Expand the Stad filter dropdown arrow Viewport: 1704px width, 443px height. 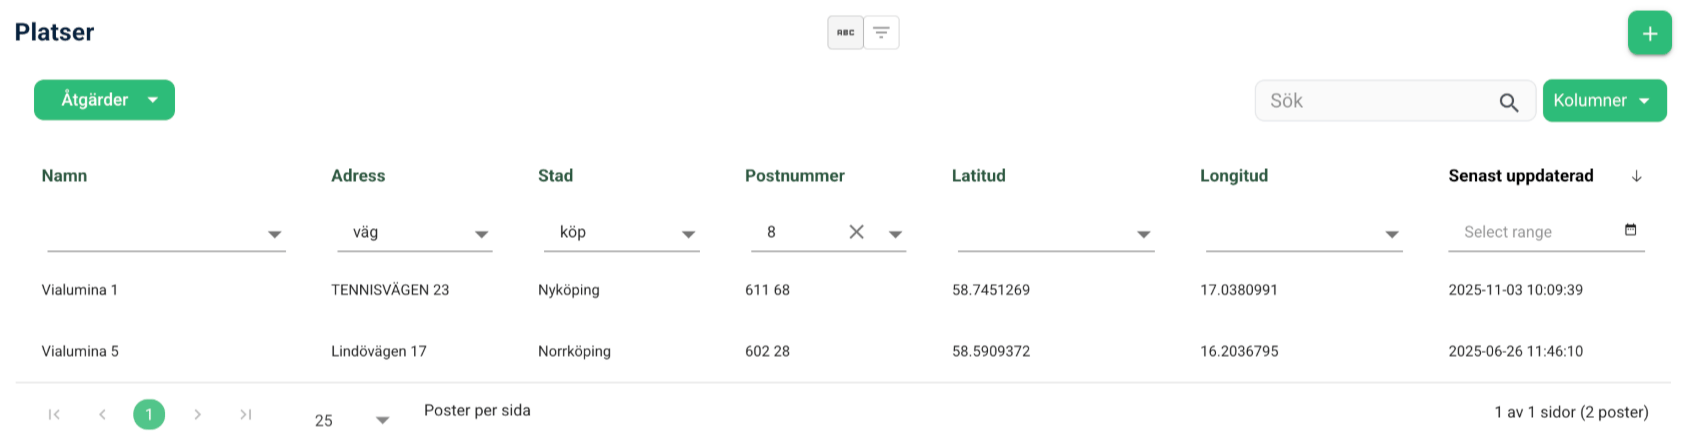click(688, 234)
